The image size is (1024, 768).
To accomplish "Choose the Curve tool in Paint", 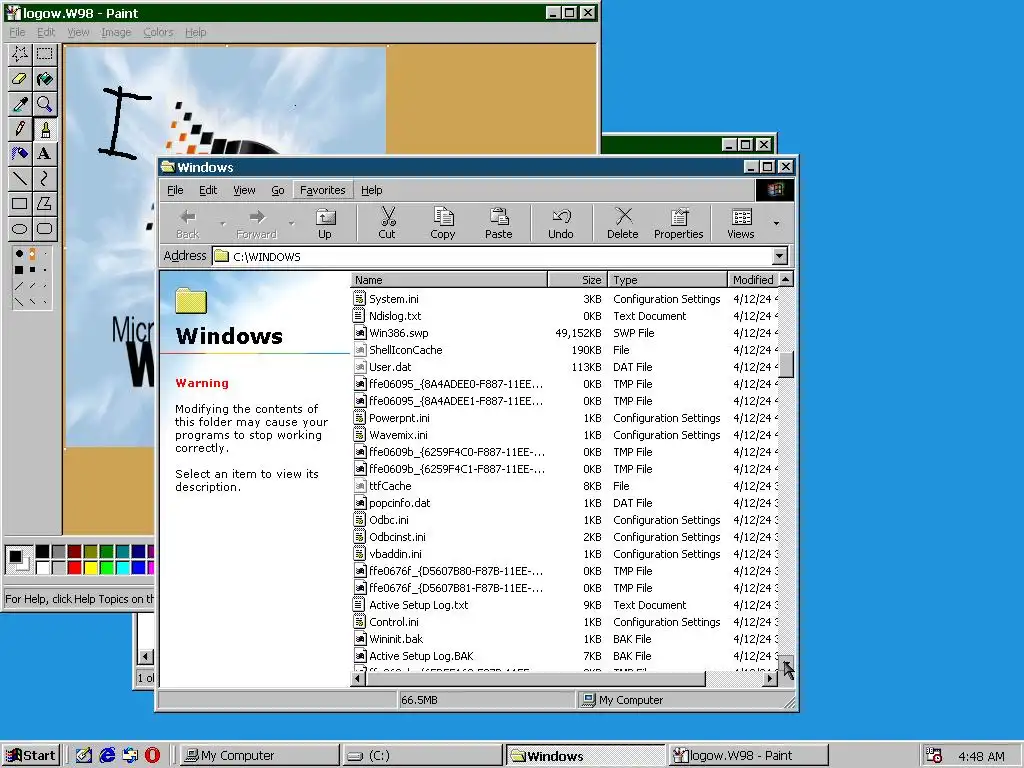I will [44, 178].
